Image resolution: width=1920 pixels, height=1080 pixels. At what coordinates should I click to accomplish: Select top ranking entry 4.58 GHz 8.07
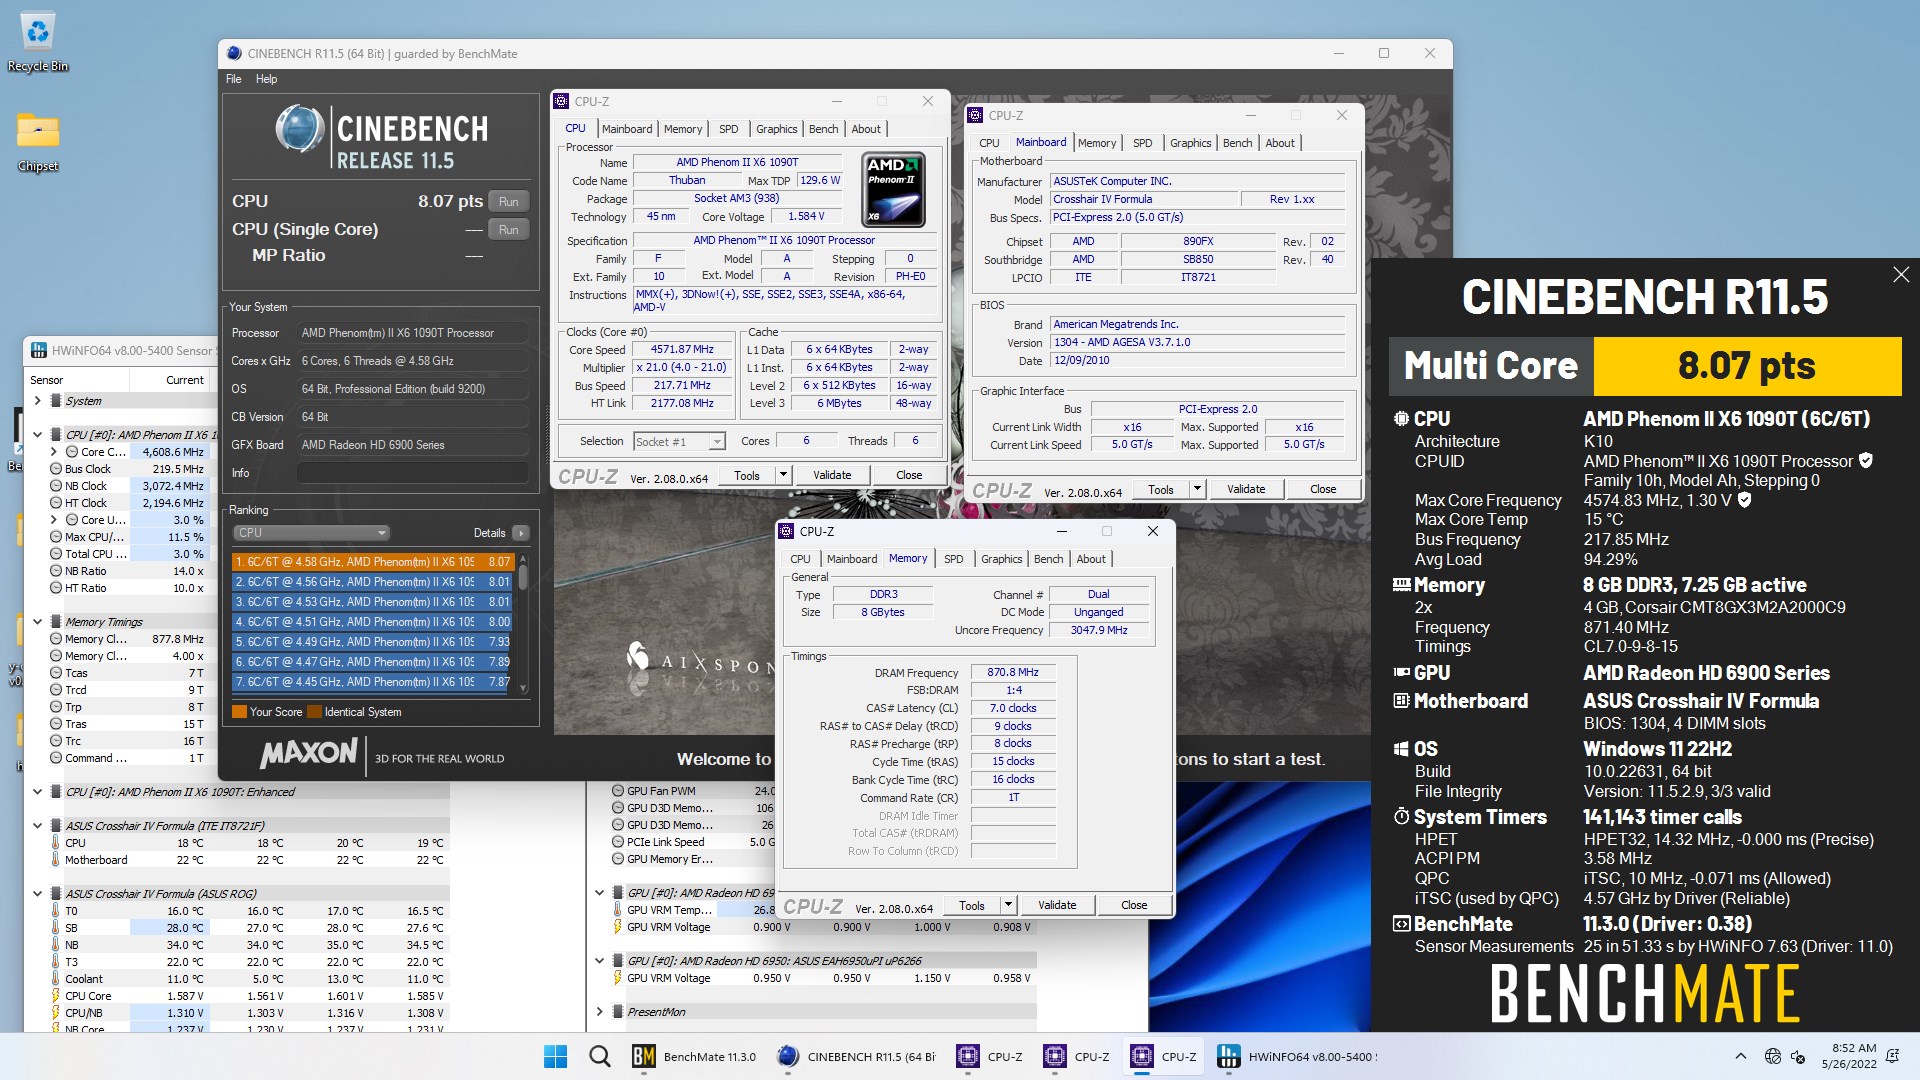tap(372, 562)
